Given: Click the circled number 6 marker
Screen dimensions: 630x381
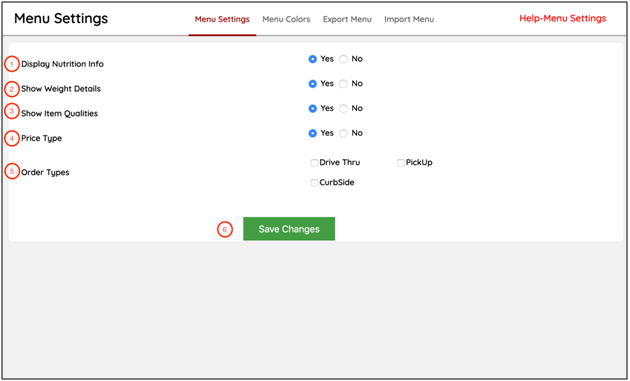Looking at the screenshot, I should tap(225, 229).
